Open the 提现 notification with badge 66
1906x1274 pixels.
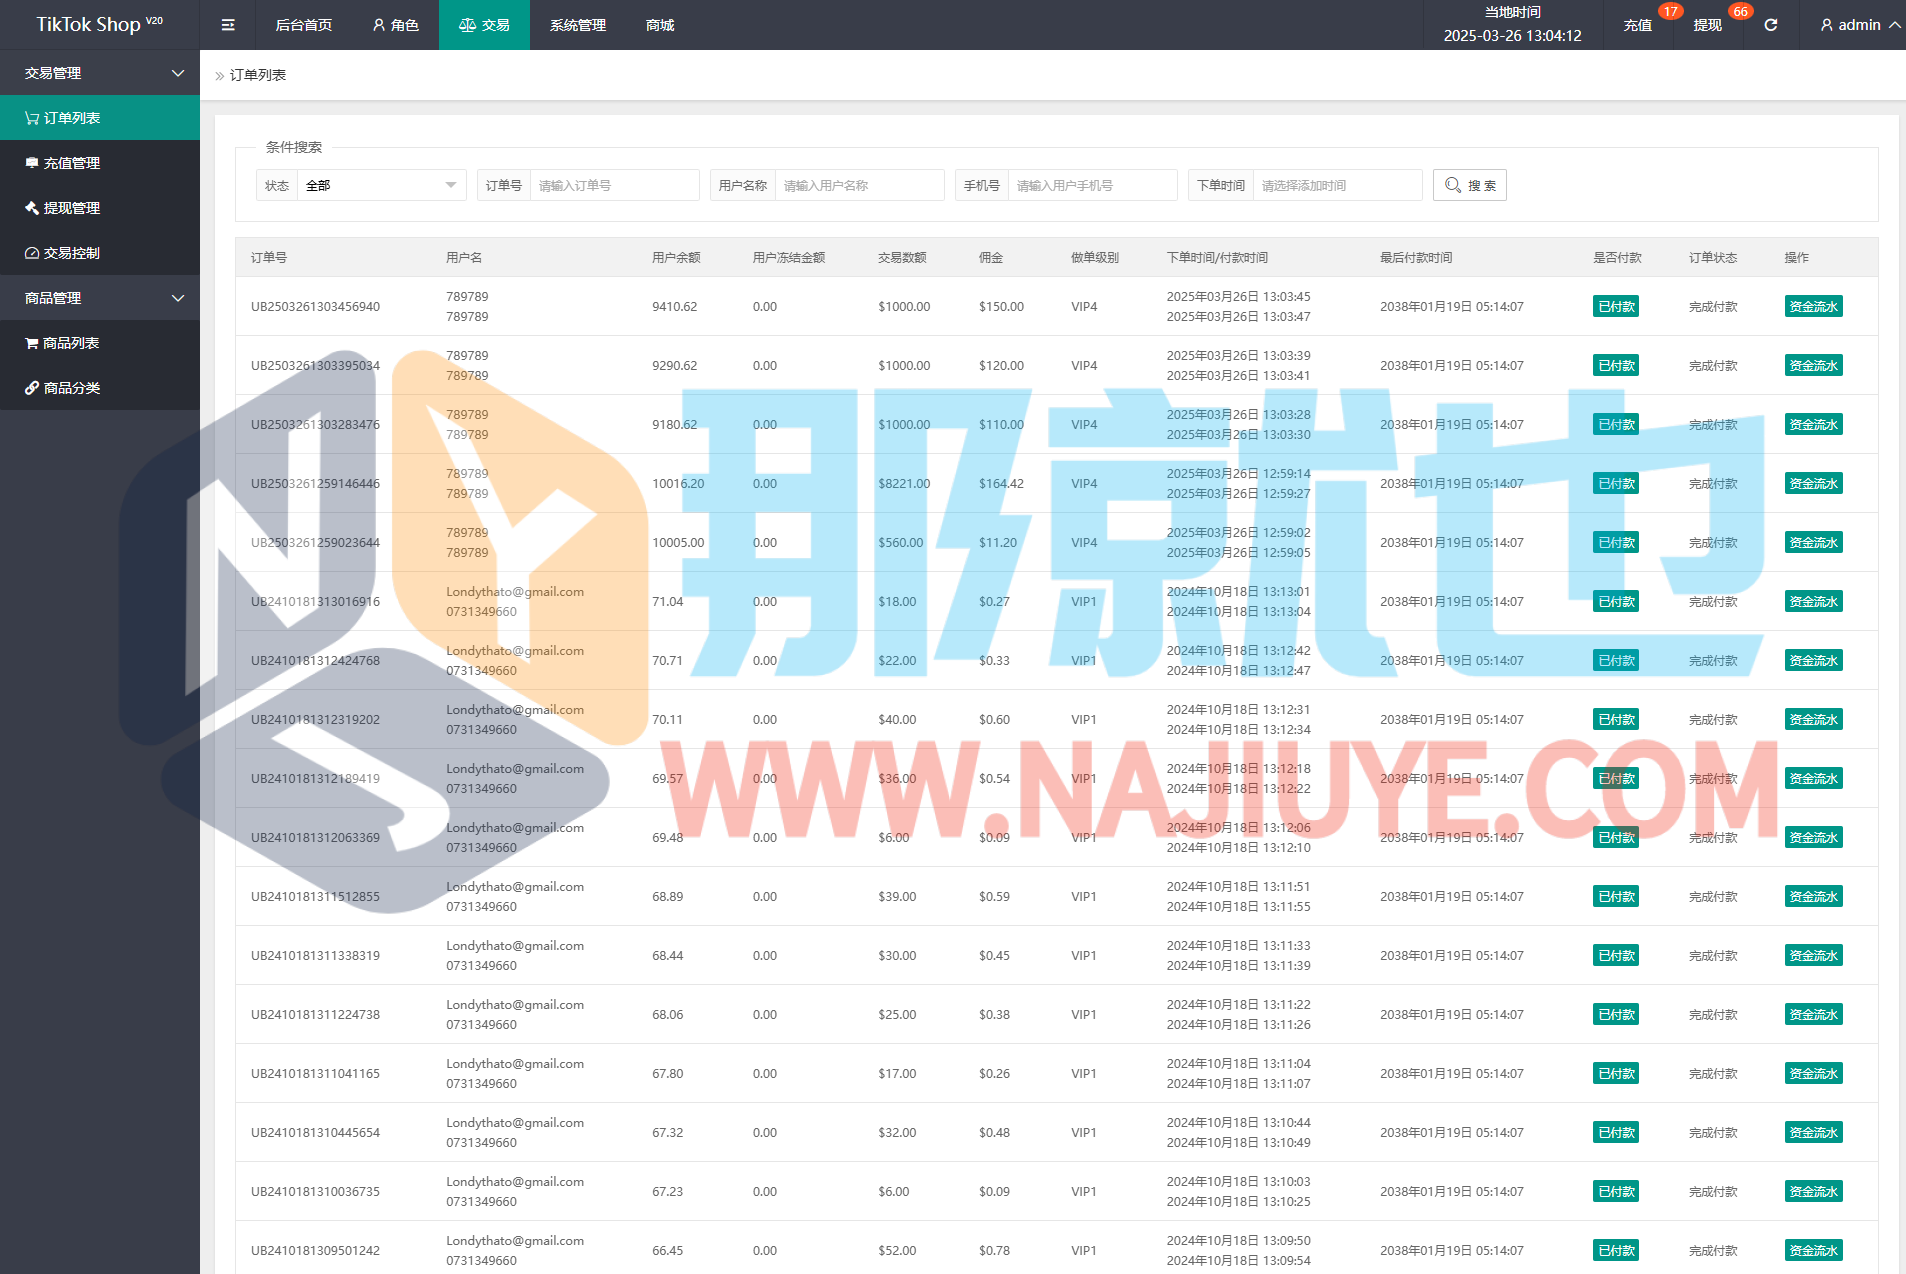1707,25
